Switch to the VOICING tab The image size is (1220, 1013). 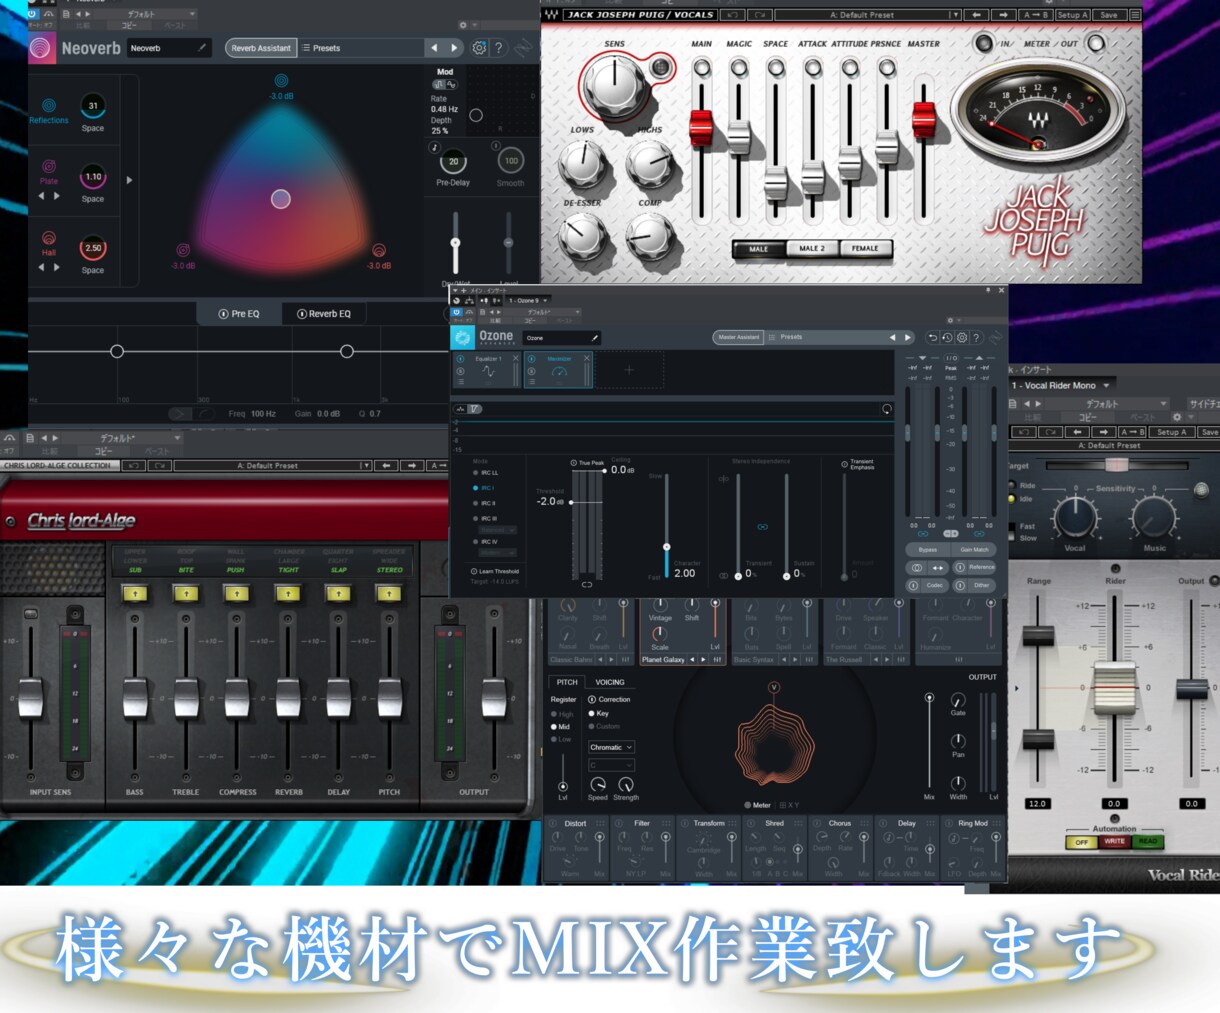pyautogui.click(x=610, y=682)
